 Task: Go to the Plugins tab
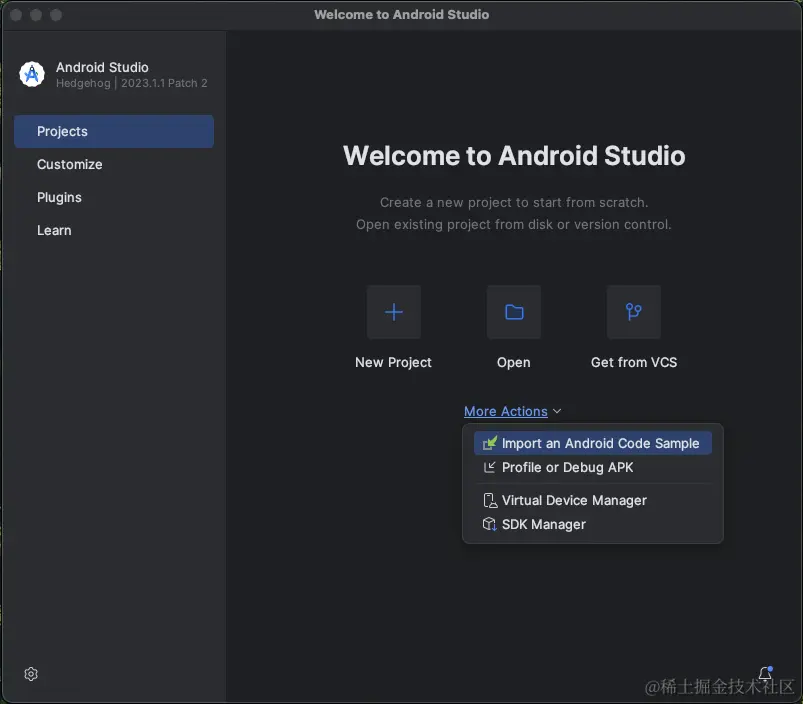[60, 197]
